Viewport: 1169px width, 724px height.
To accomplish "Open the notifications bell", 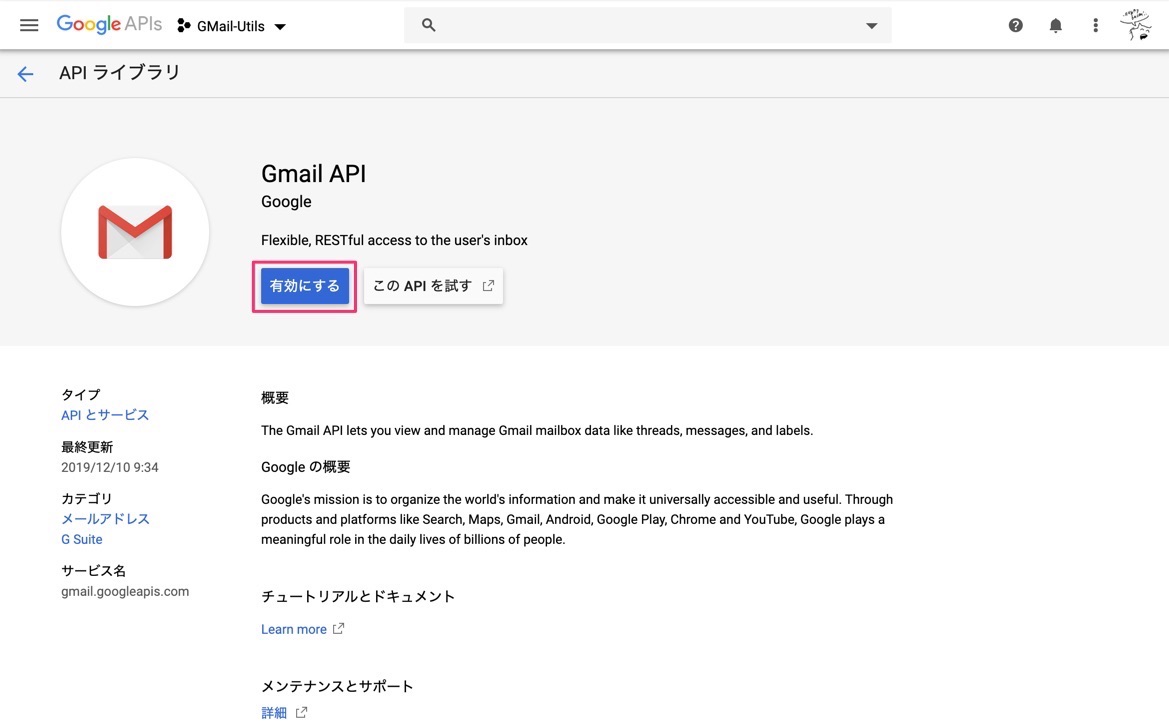I will pos(1055,25).
